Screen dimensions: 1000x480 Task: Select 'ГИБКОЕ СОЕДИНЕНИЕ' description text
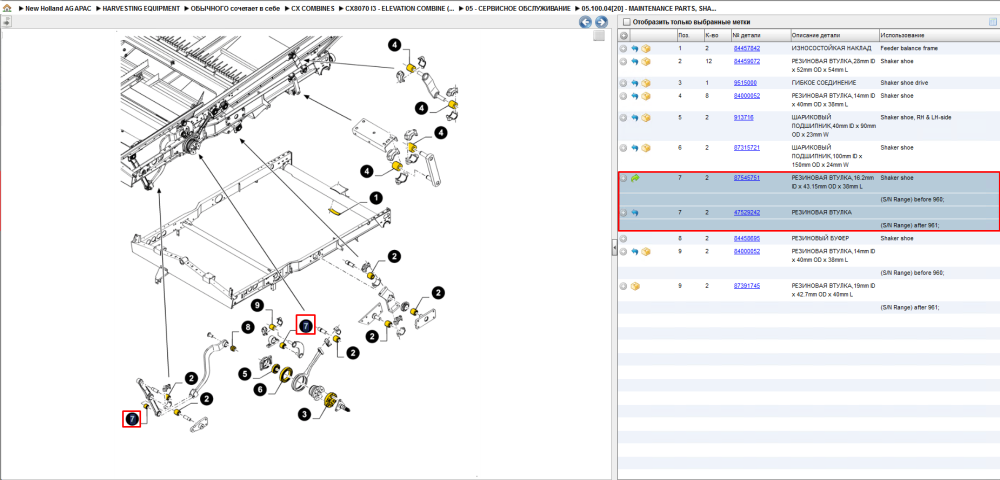(x=823, y=83)
